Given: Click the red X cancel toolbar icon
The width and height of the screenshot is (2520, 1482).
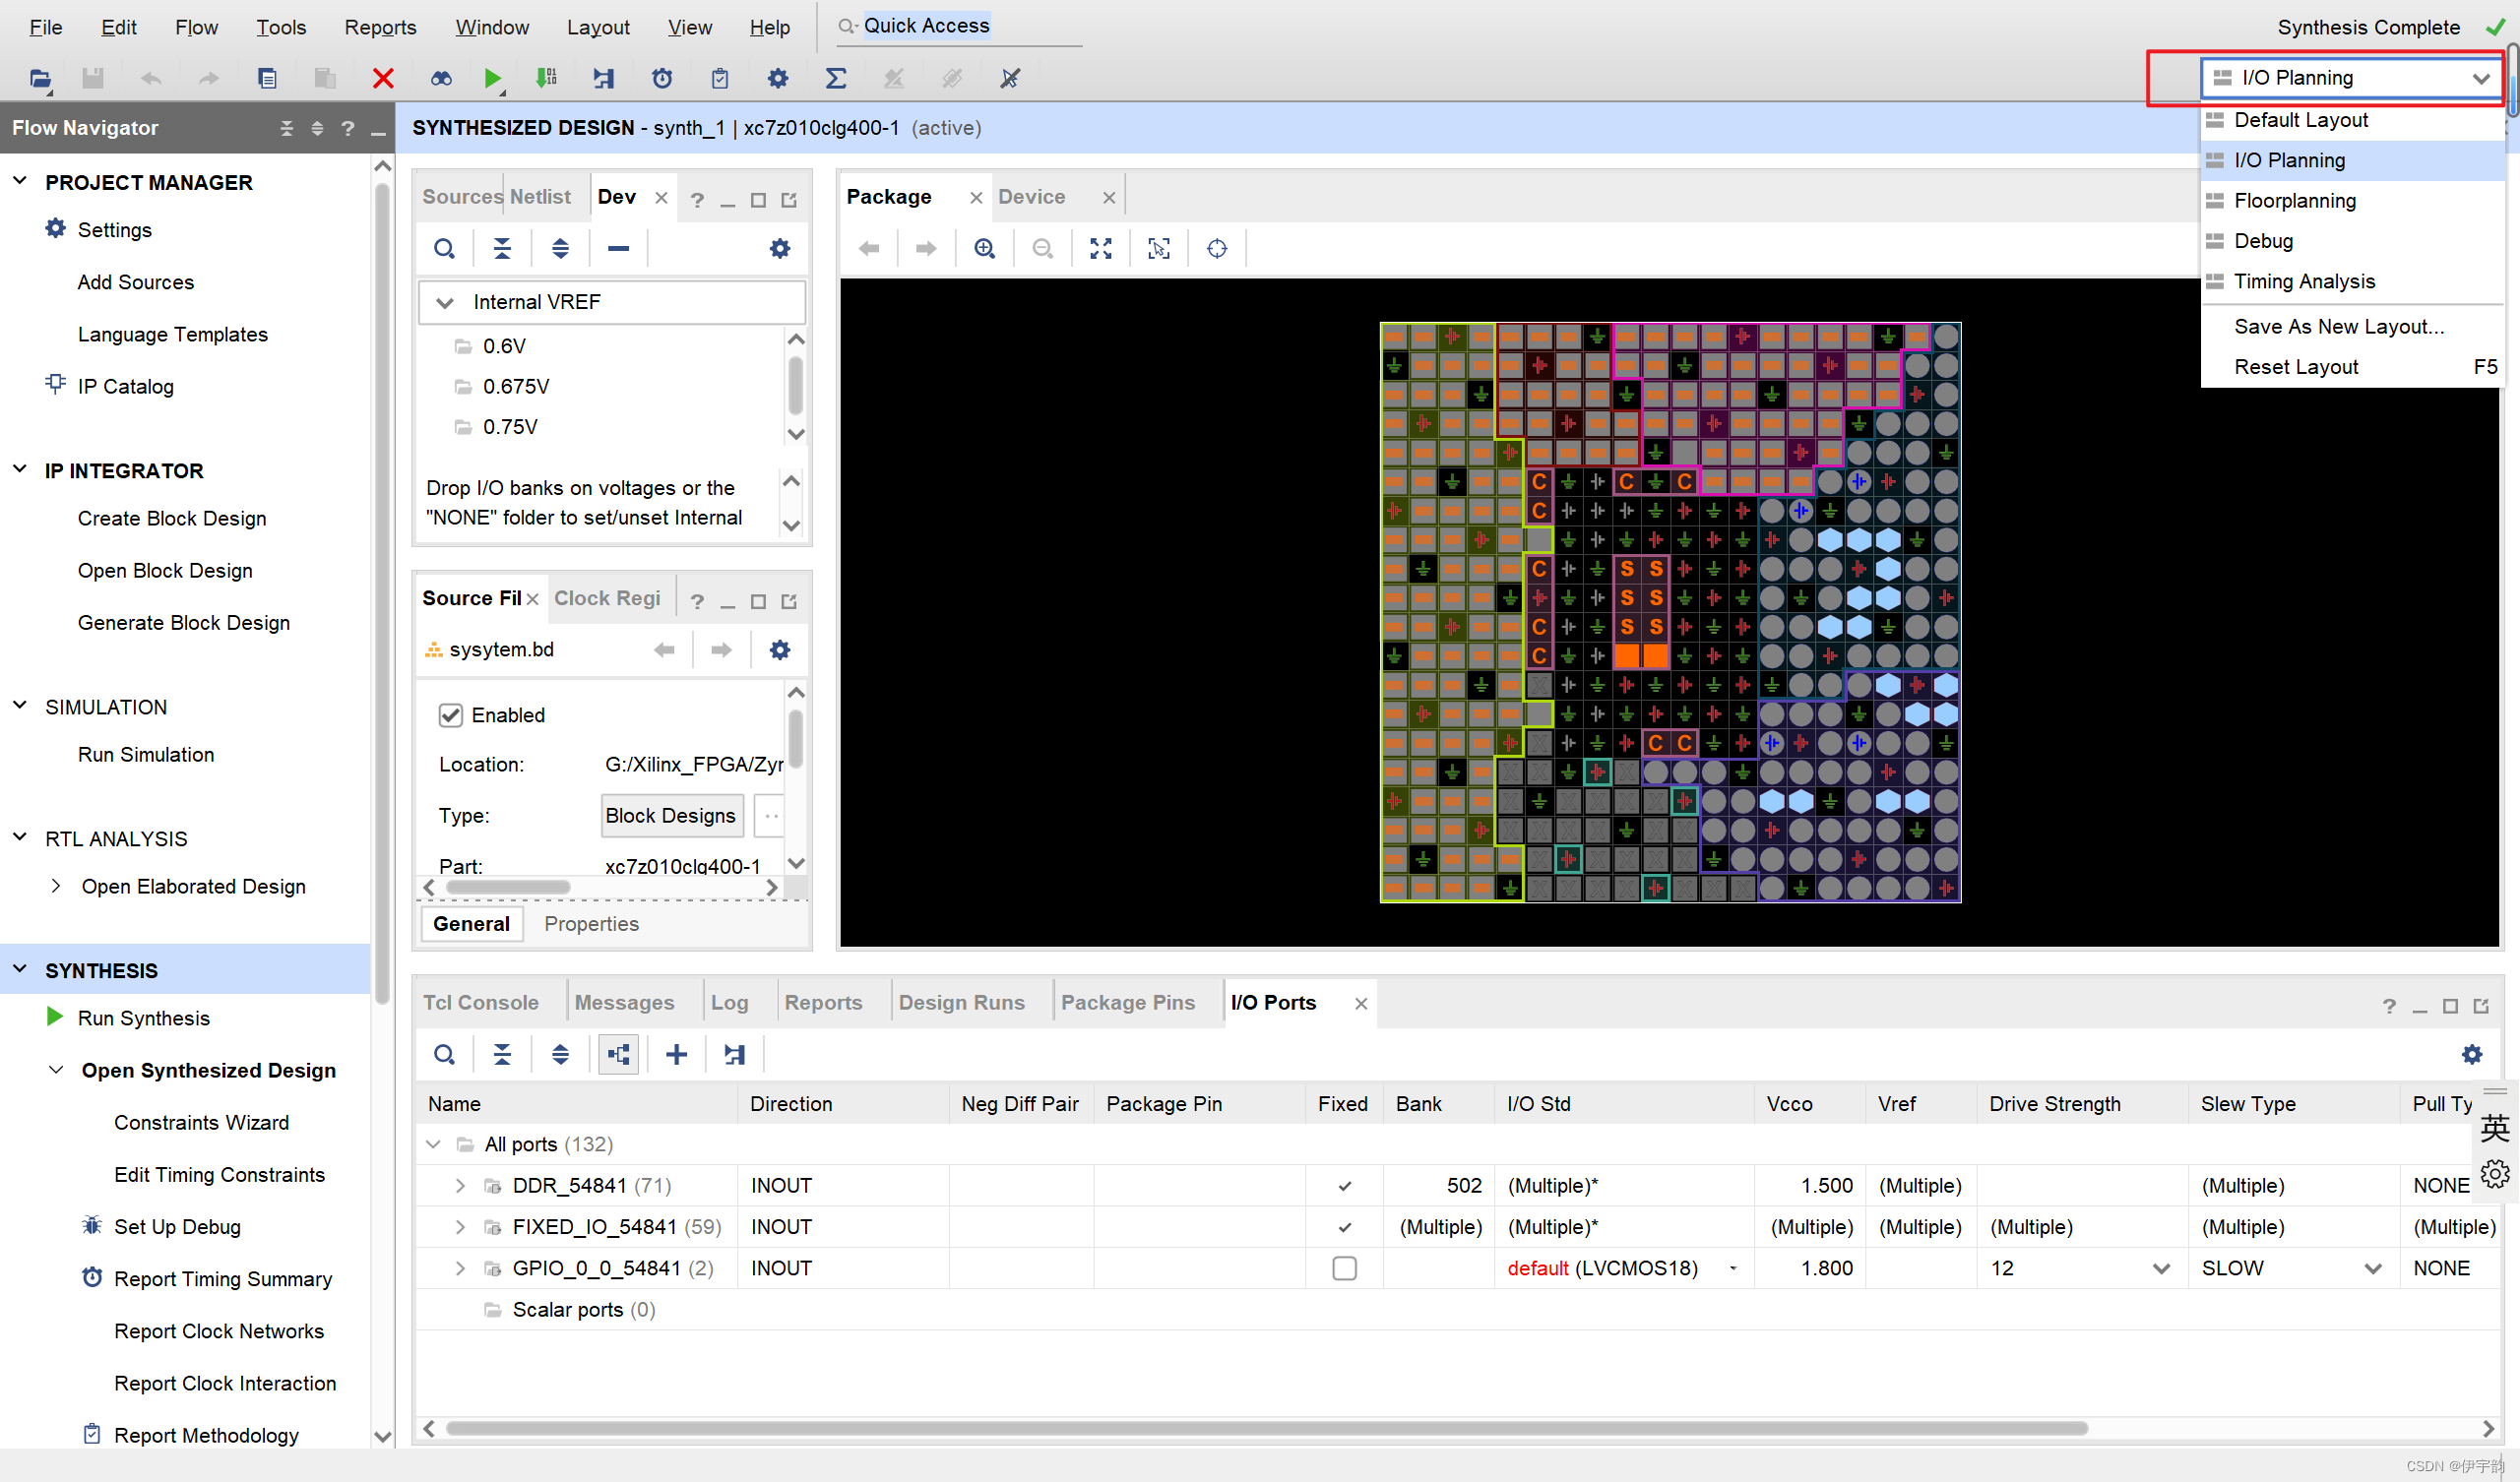Looking at the screenshot, I should (x=383, y=78).
